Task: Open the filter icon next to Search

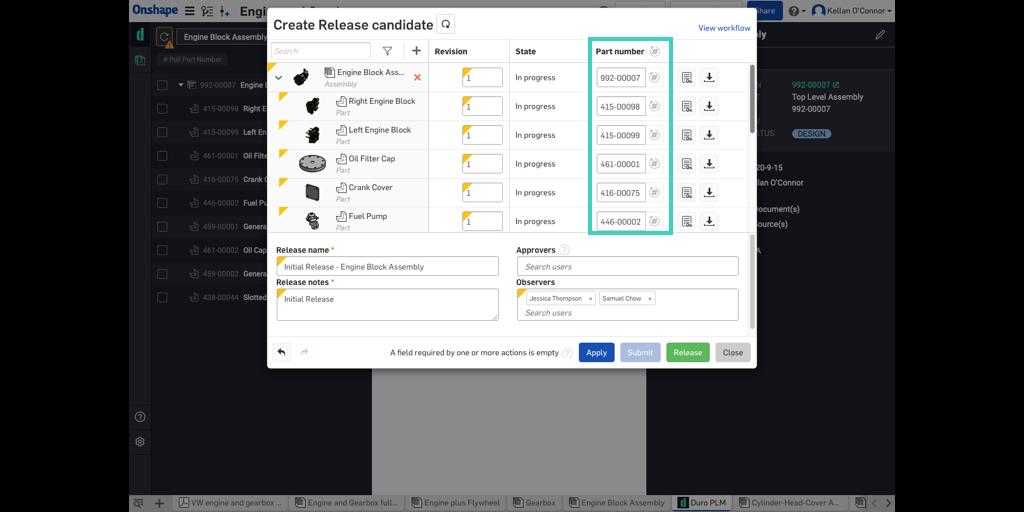Action: pyautogui.click(x=387, y=51)
